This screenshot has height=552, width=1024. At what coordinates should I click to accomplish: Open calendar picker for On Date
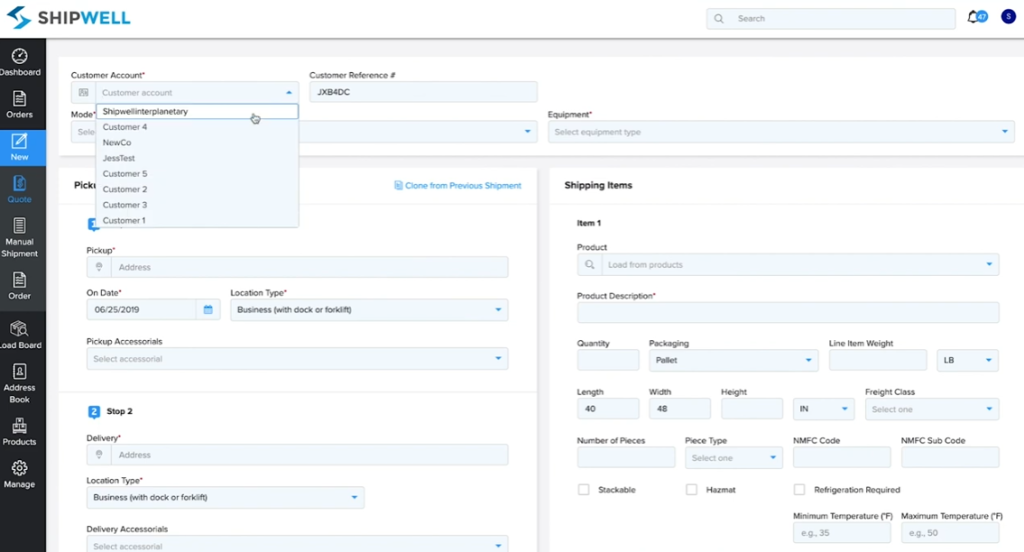tap(208, 310)
